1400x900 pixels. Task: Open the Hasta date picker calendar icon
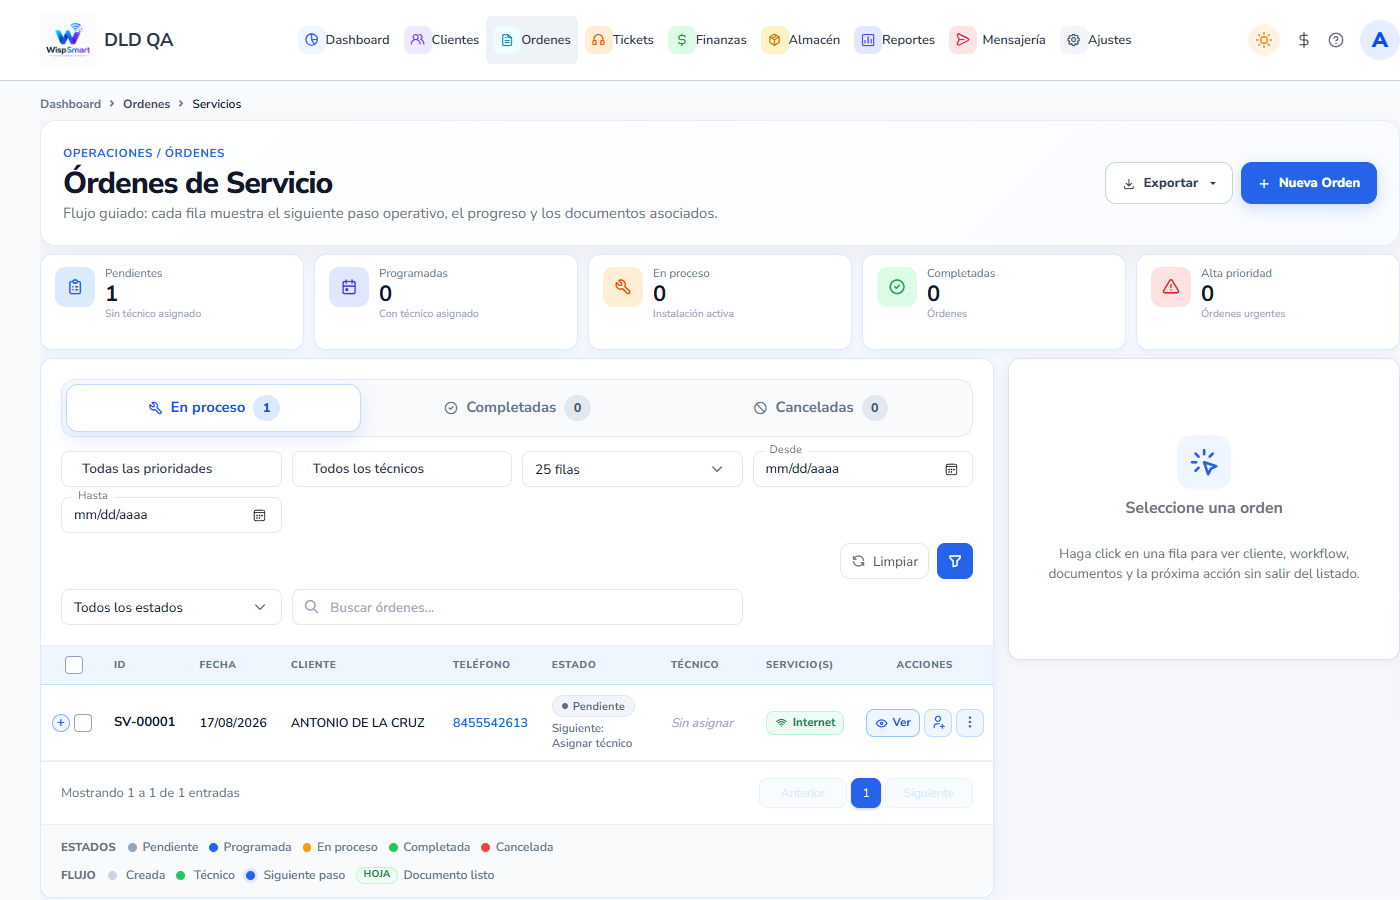point(260,515)
